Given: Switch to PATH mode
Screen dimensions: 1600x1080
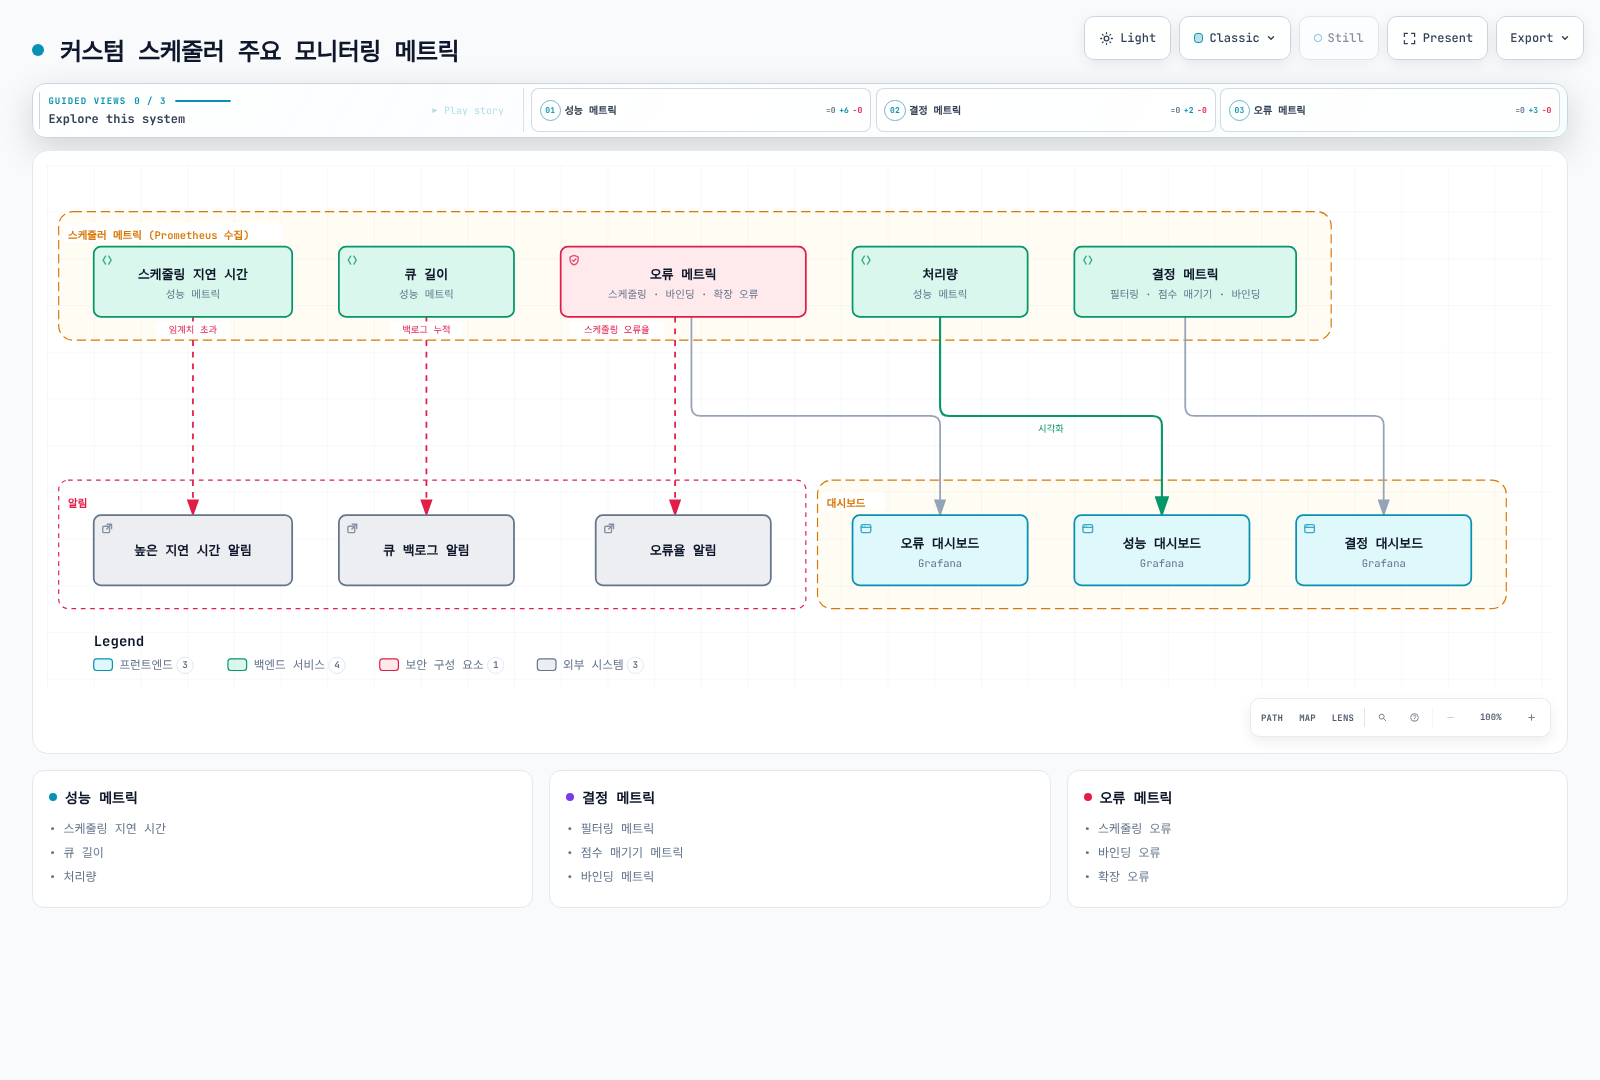Looking at the screenshot, I should click(1272, 718).
